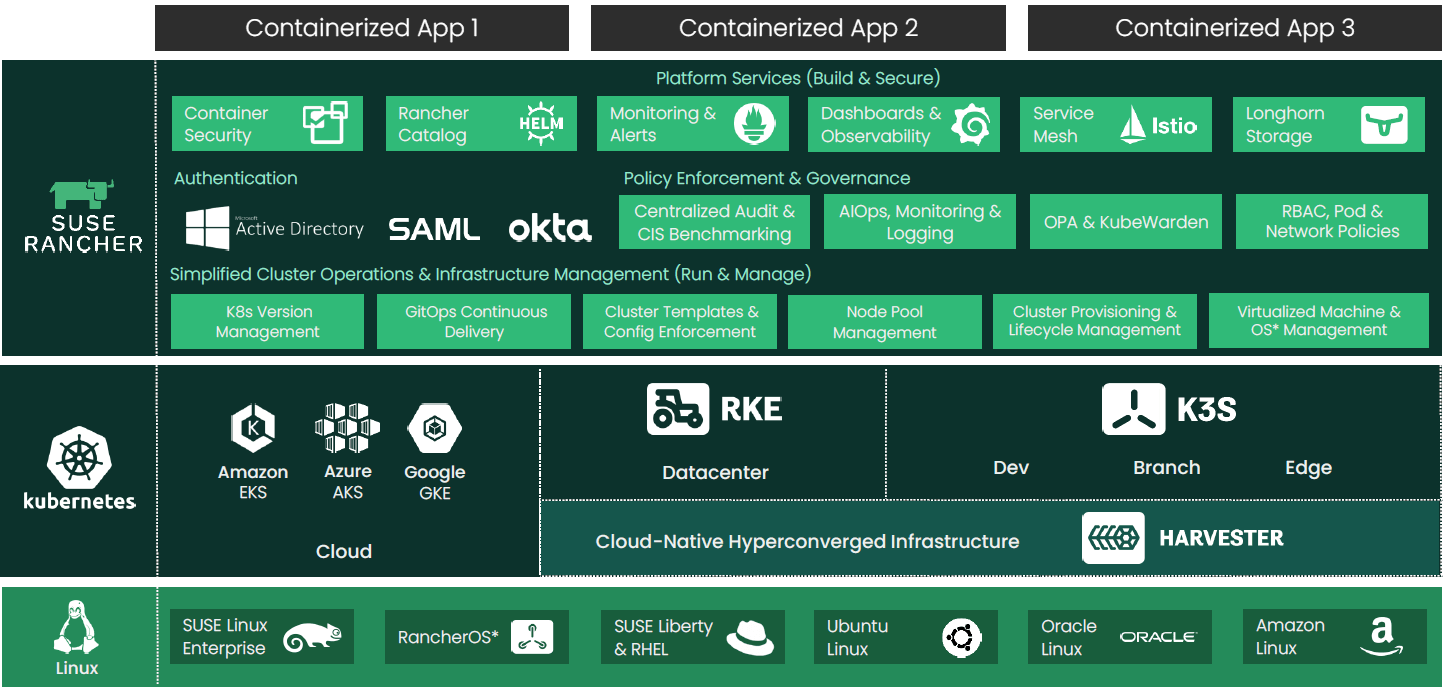Click the Harvester logo icon
Viewport: 1445px width, 689px height.
[1113, 539]
